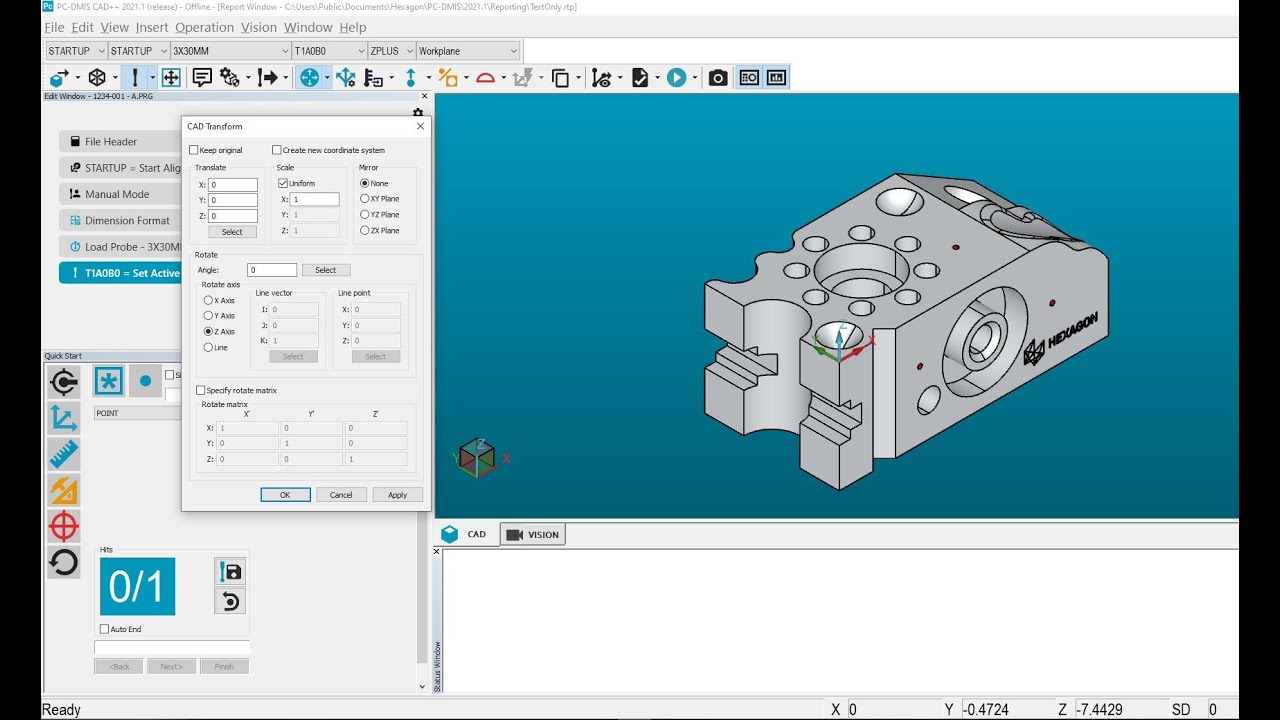Open the File menu
1280x720 pixels.
click(x=54, y=27)
